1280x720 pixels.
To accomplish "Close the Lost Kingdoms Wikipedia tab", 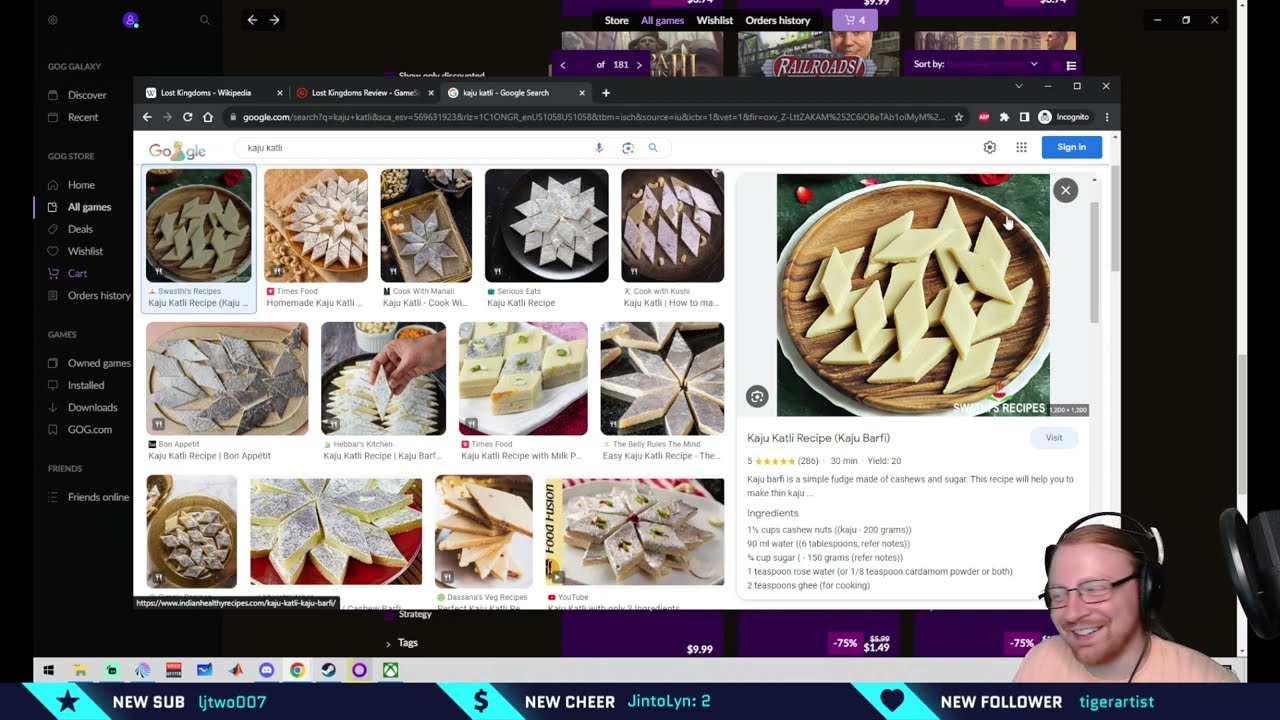I will (x=280, y=93).
